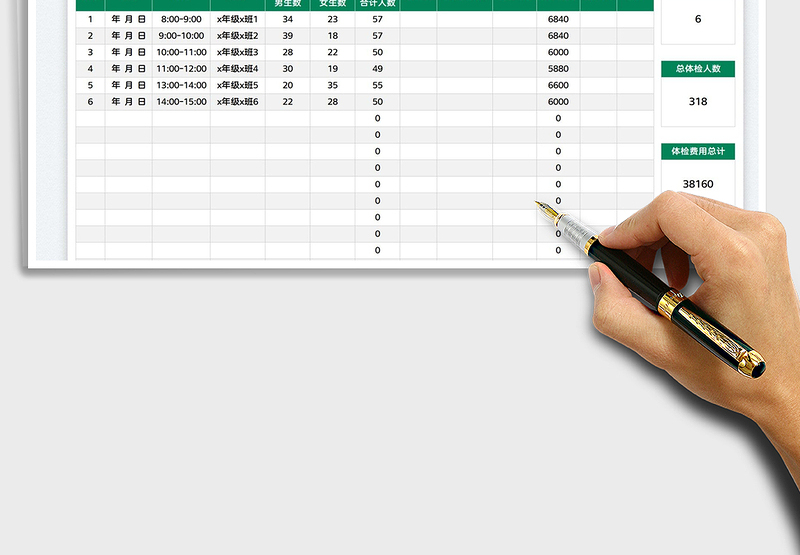This screenshot has height=555, width=800.
Task: Click the 总体检人数 summary label
Action: click(x=698, y=69)
